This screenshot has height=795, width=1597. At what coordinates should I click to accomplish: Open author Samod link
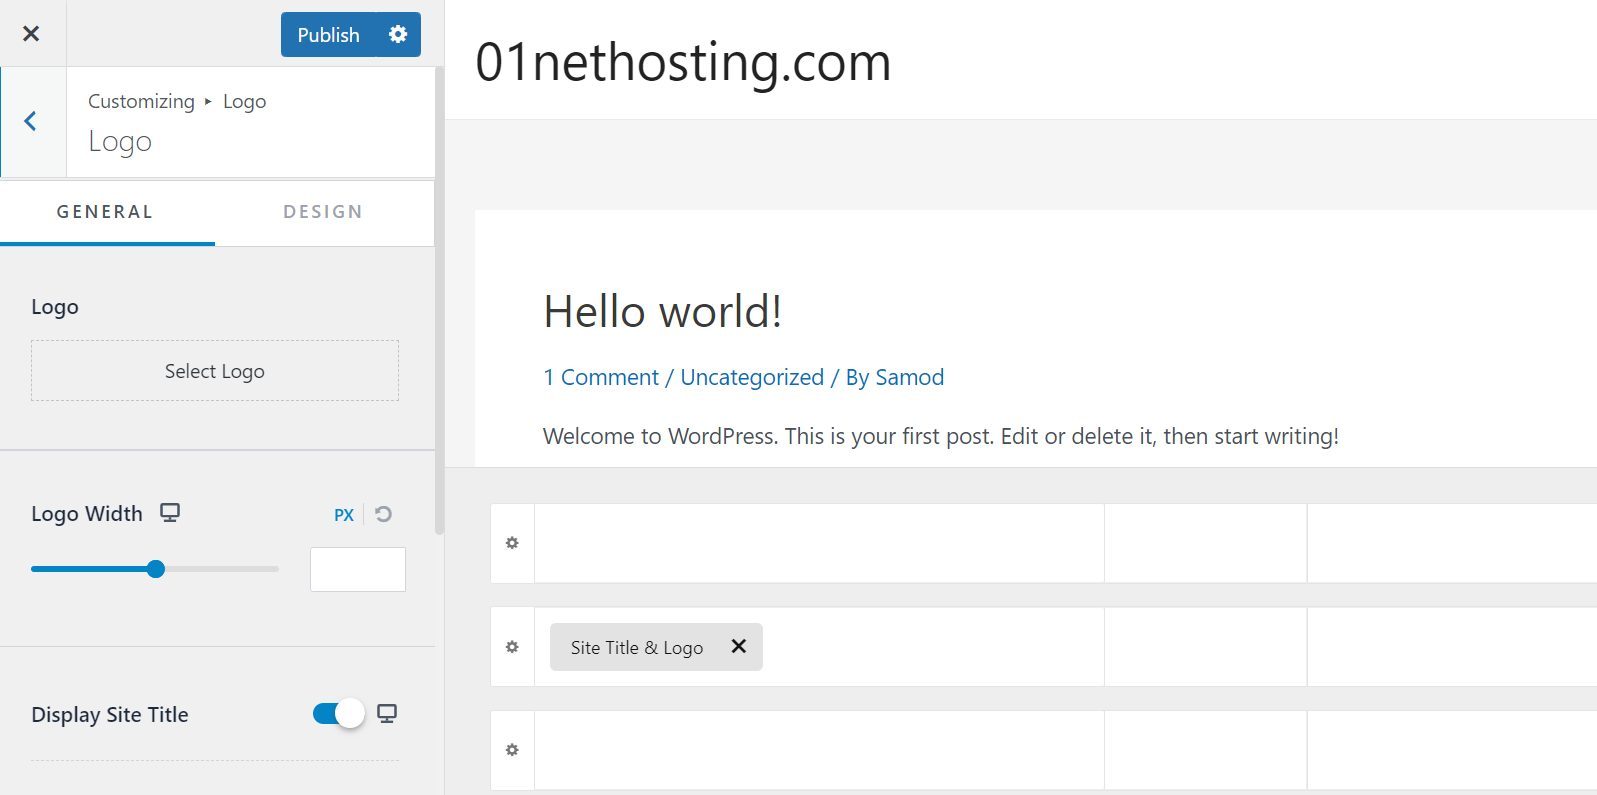pos(909,377)
